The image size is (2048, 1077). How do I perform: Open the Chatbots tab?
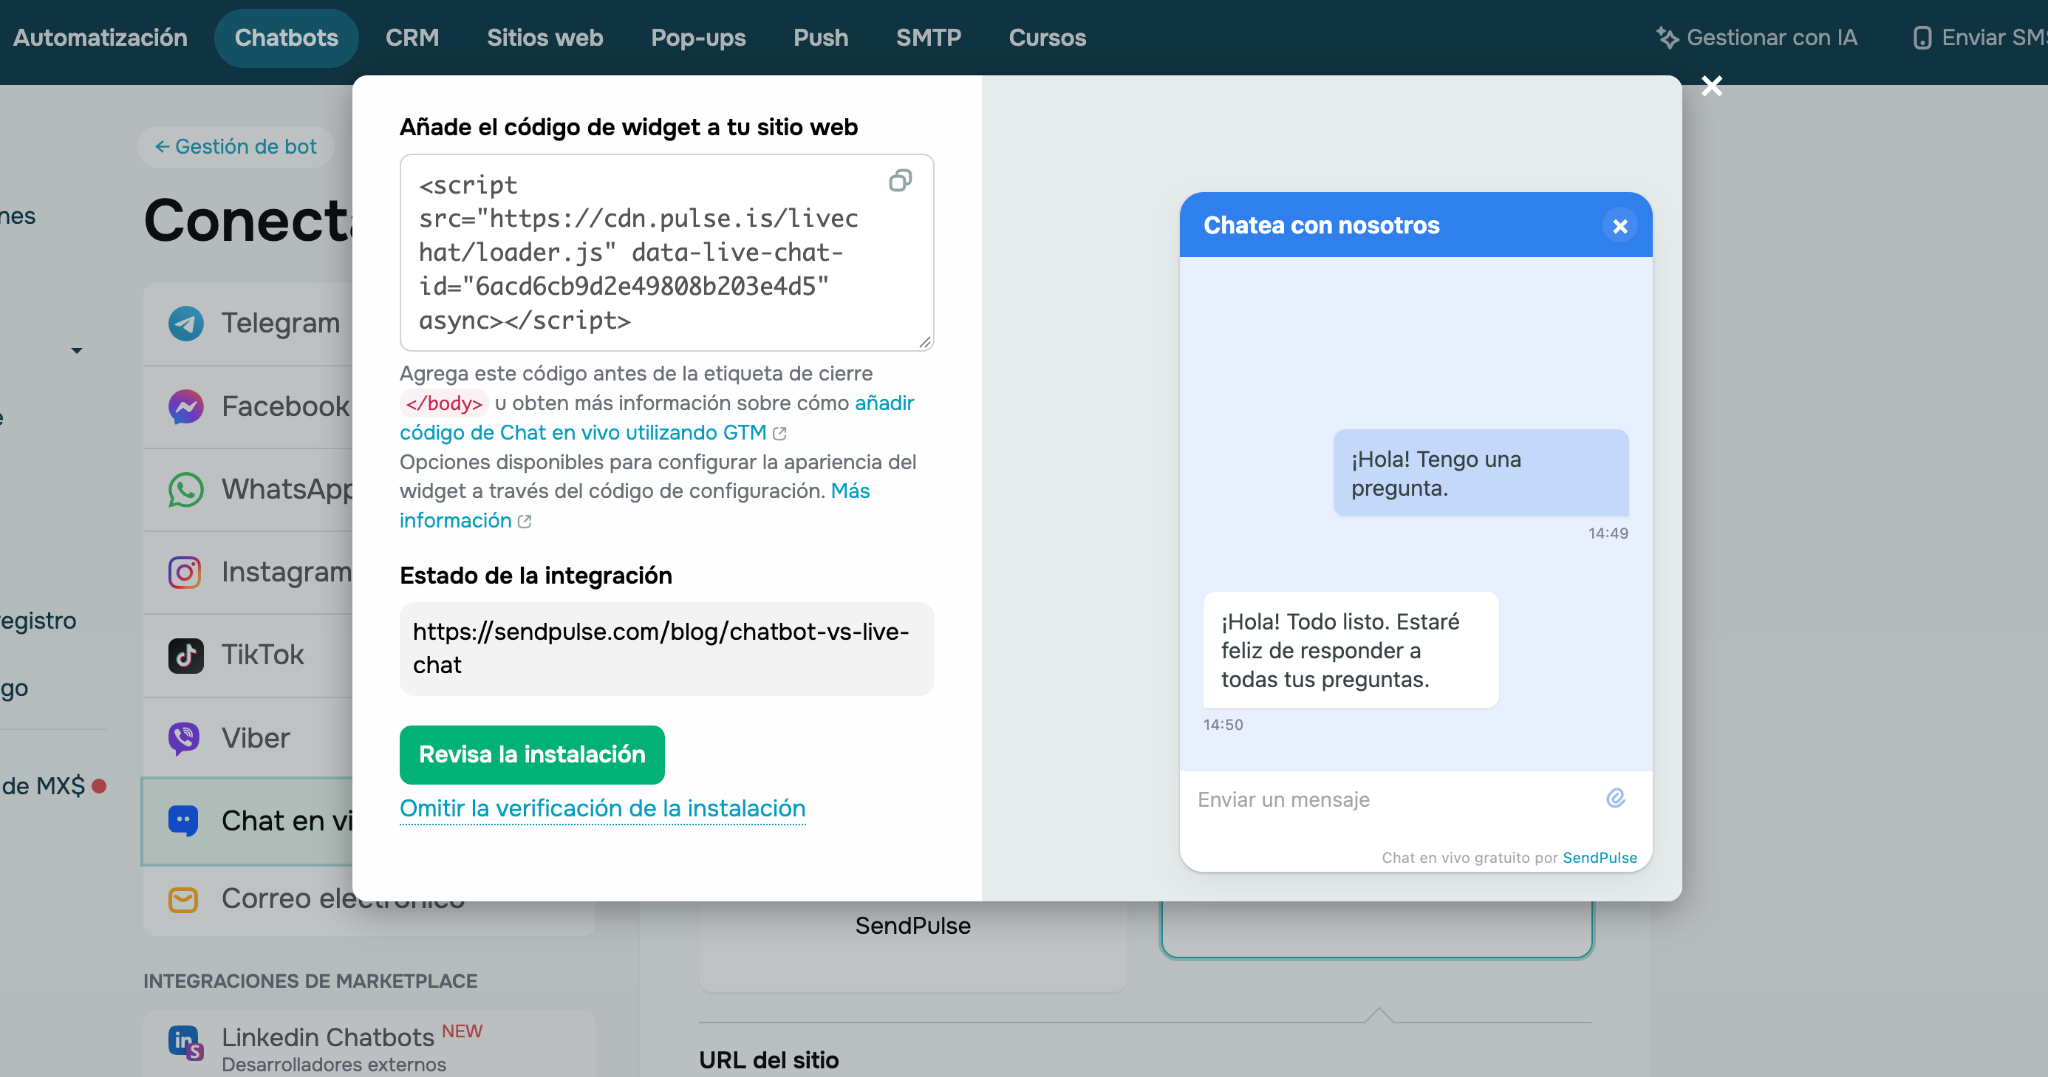coord(287,38)
